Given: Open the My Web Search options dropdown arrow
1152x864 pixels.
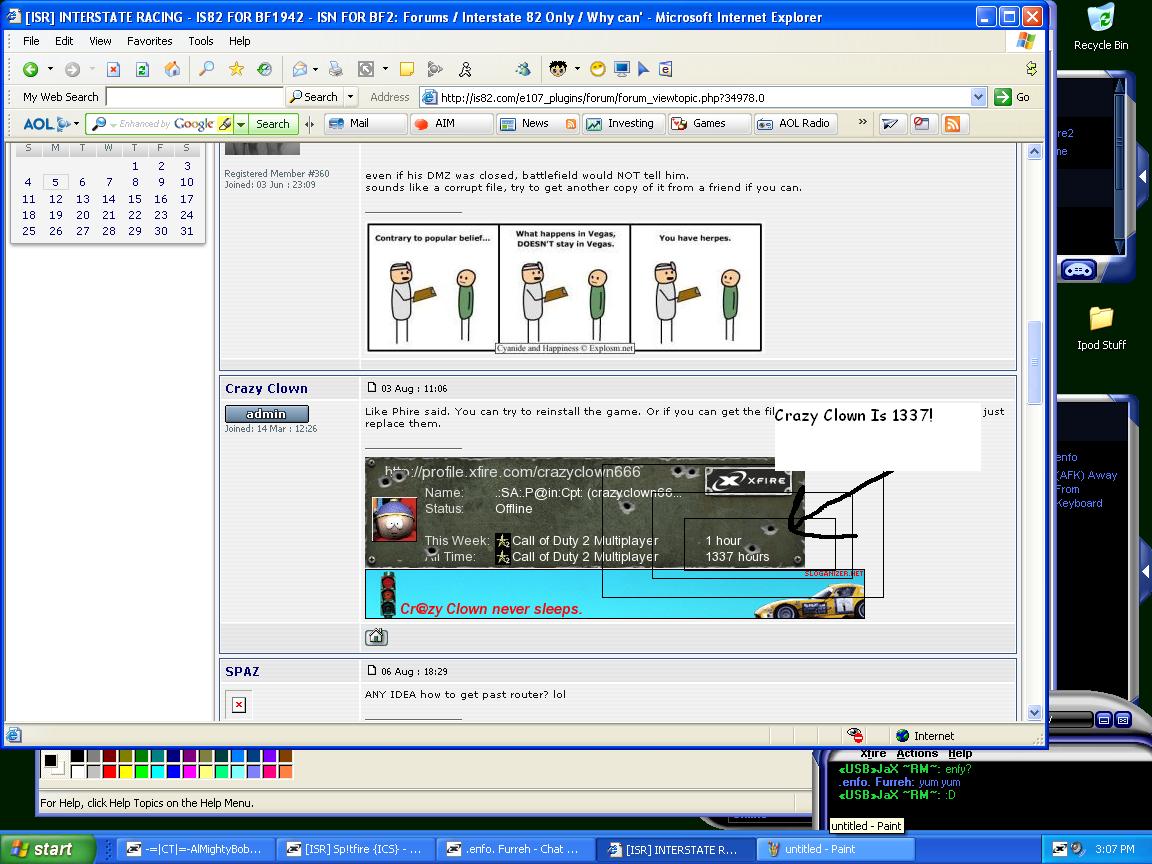Looking at the screenshot, I should (350, 96).
